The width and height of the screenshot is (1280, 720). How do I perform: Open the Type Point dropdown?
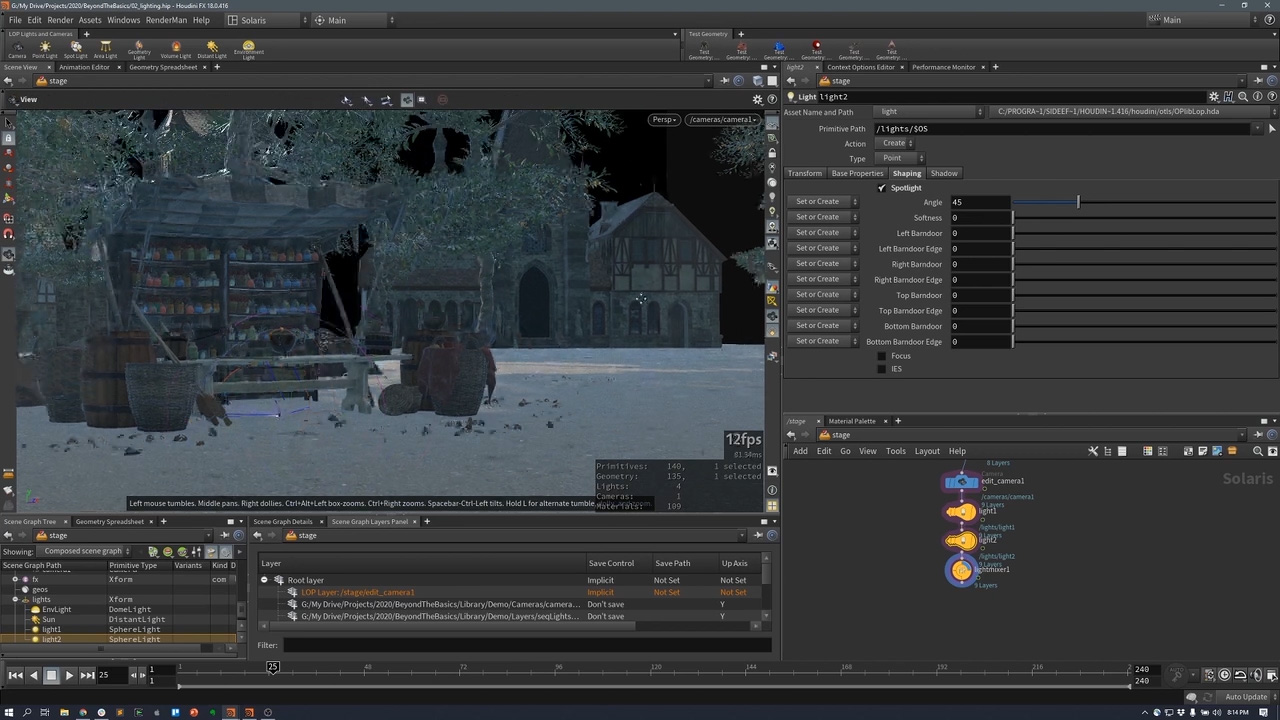(x=901, y=158)
